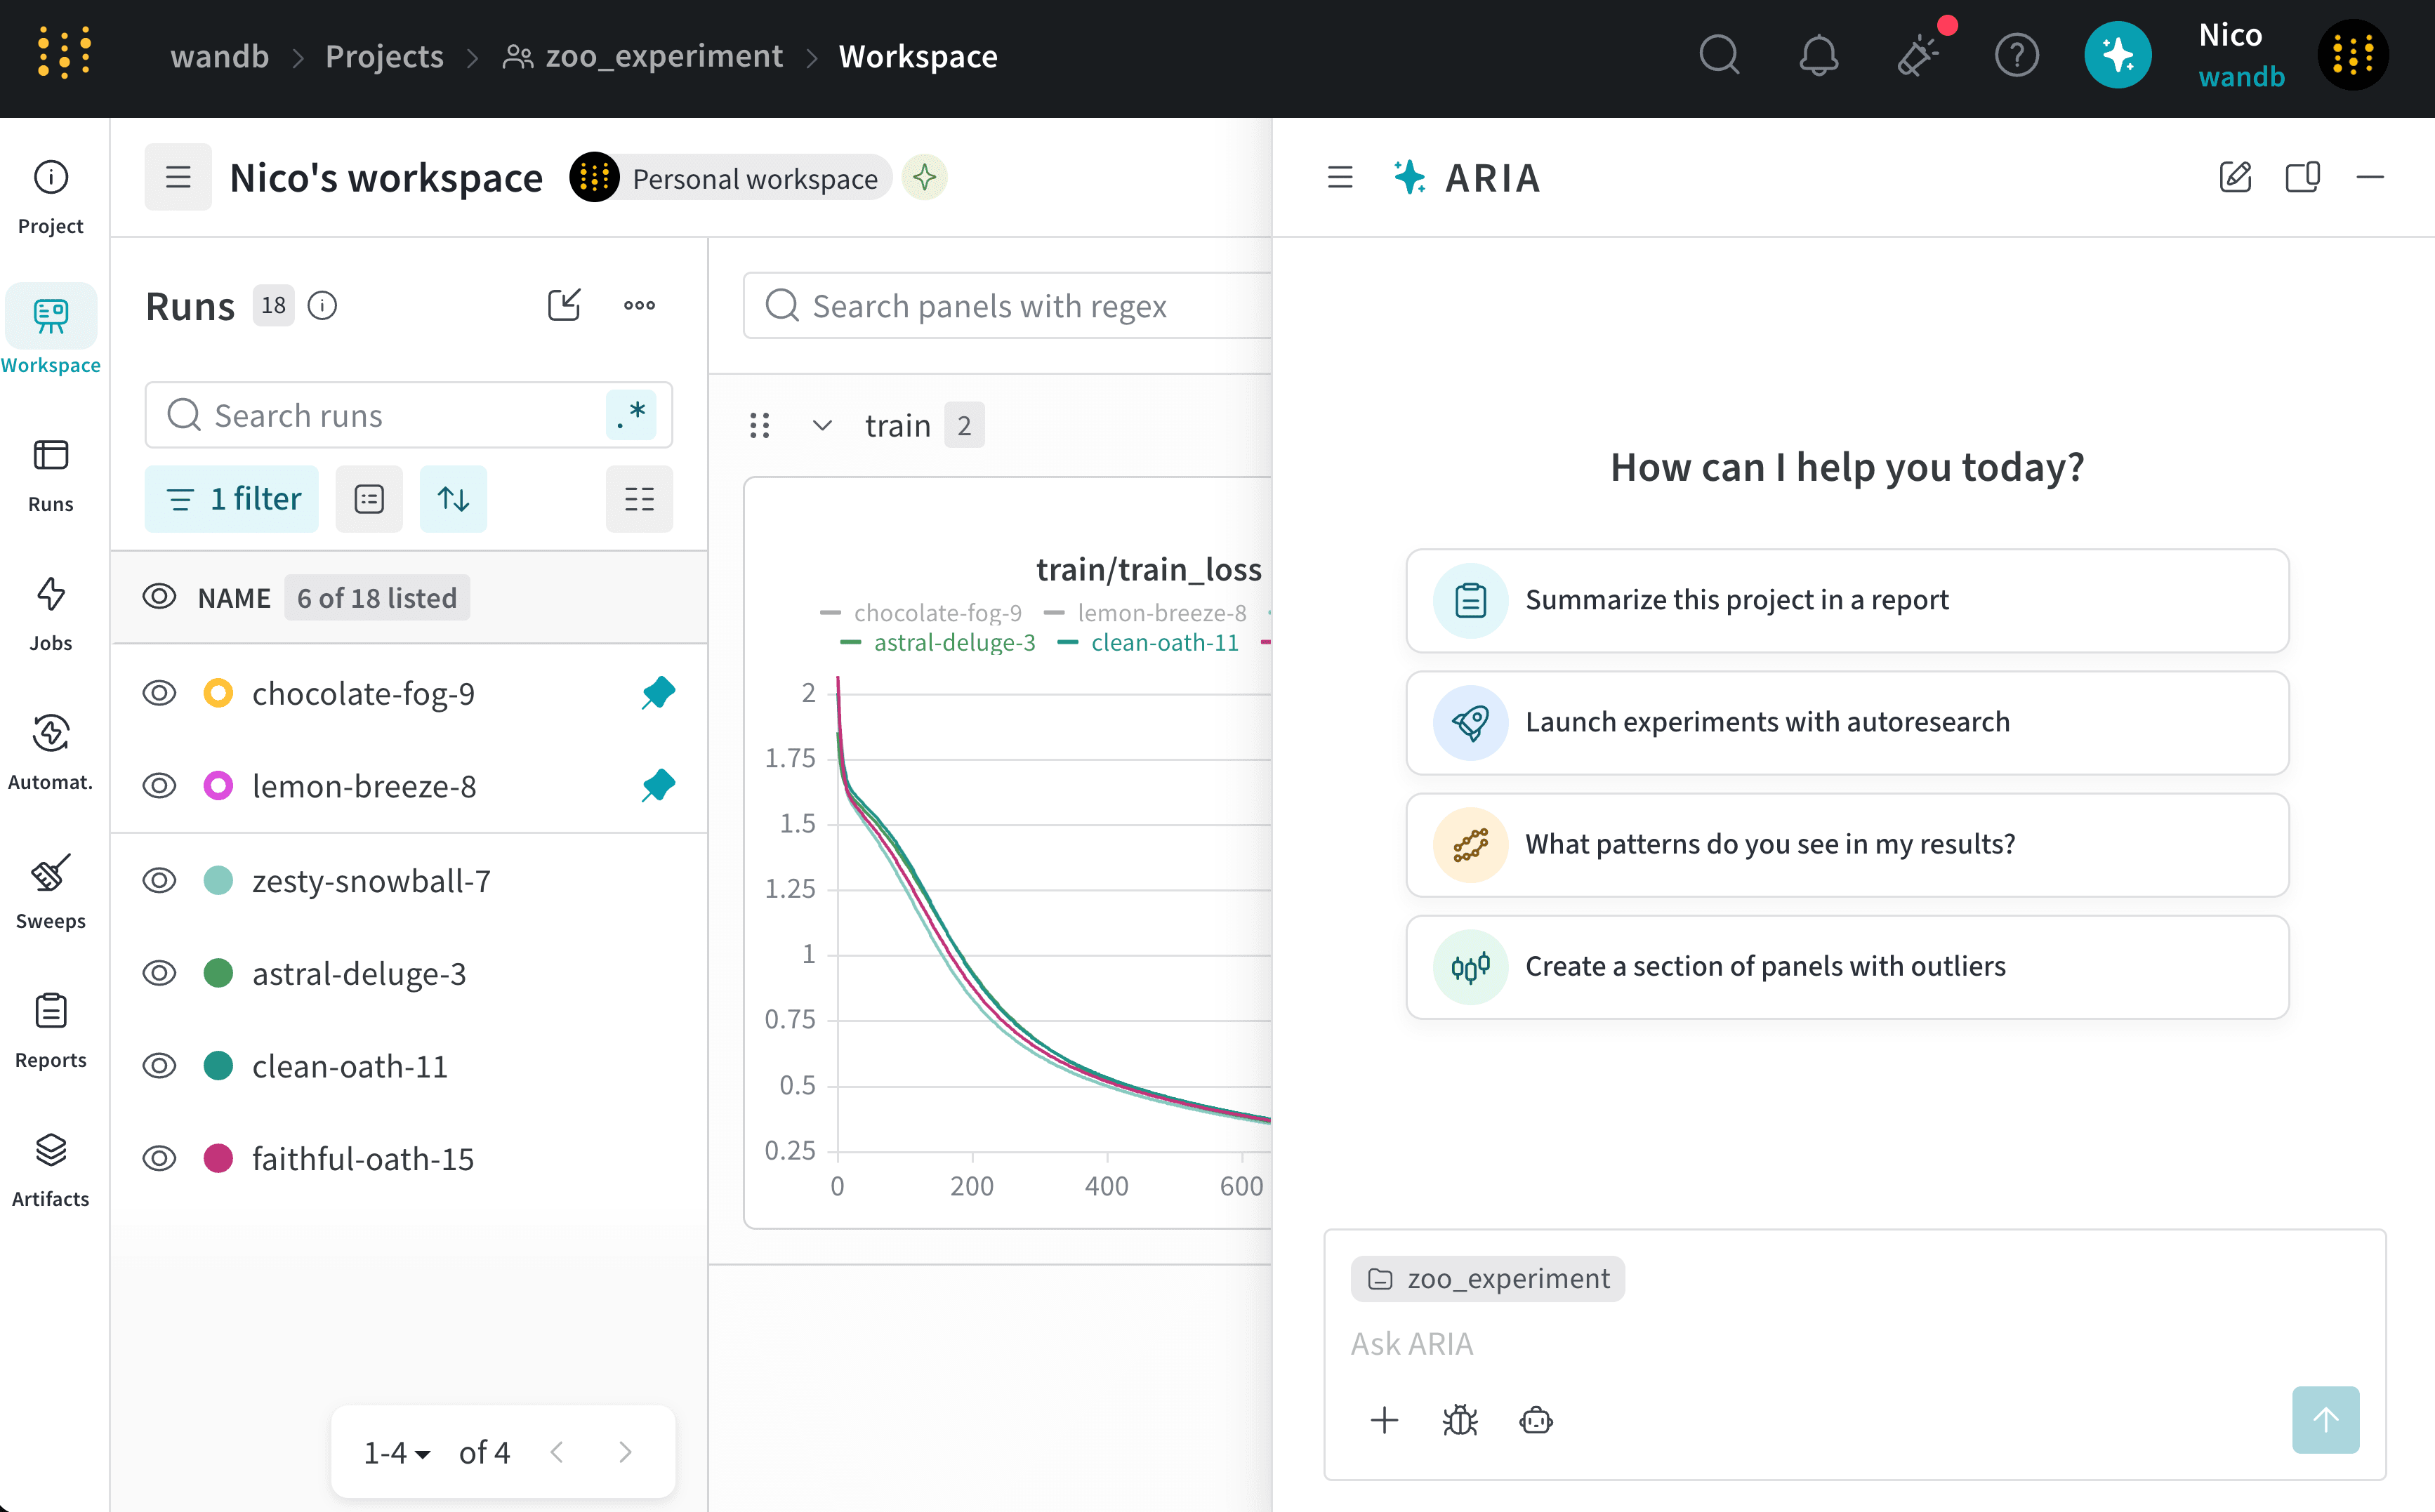Select Create a section of panels with outliers

click(x=1847, y=966)
